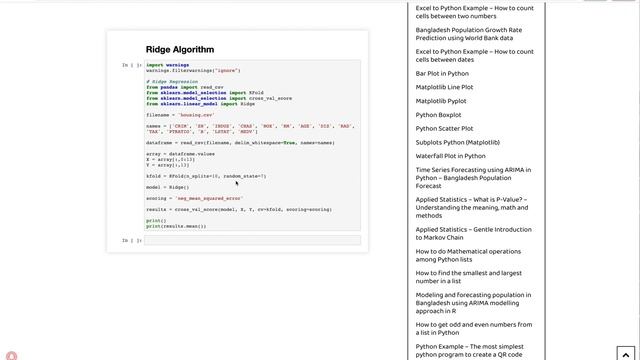
Task: Click the 'from pandas import read_csv' line
Action: (x=184, y=87)
